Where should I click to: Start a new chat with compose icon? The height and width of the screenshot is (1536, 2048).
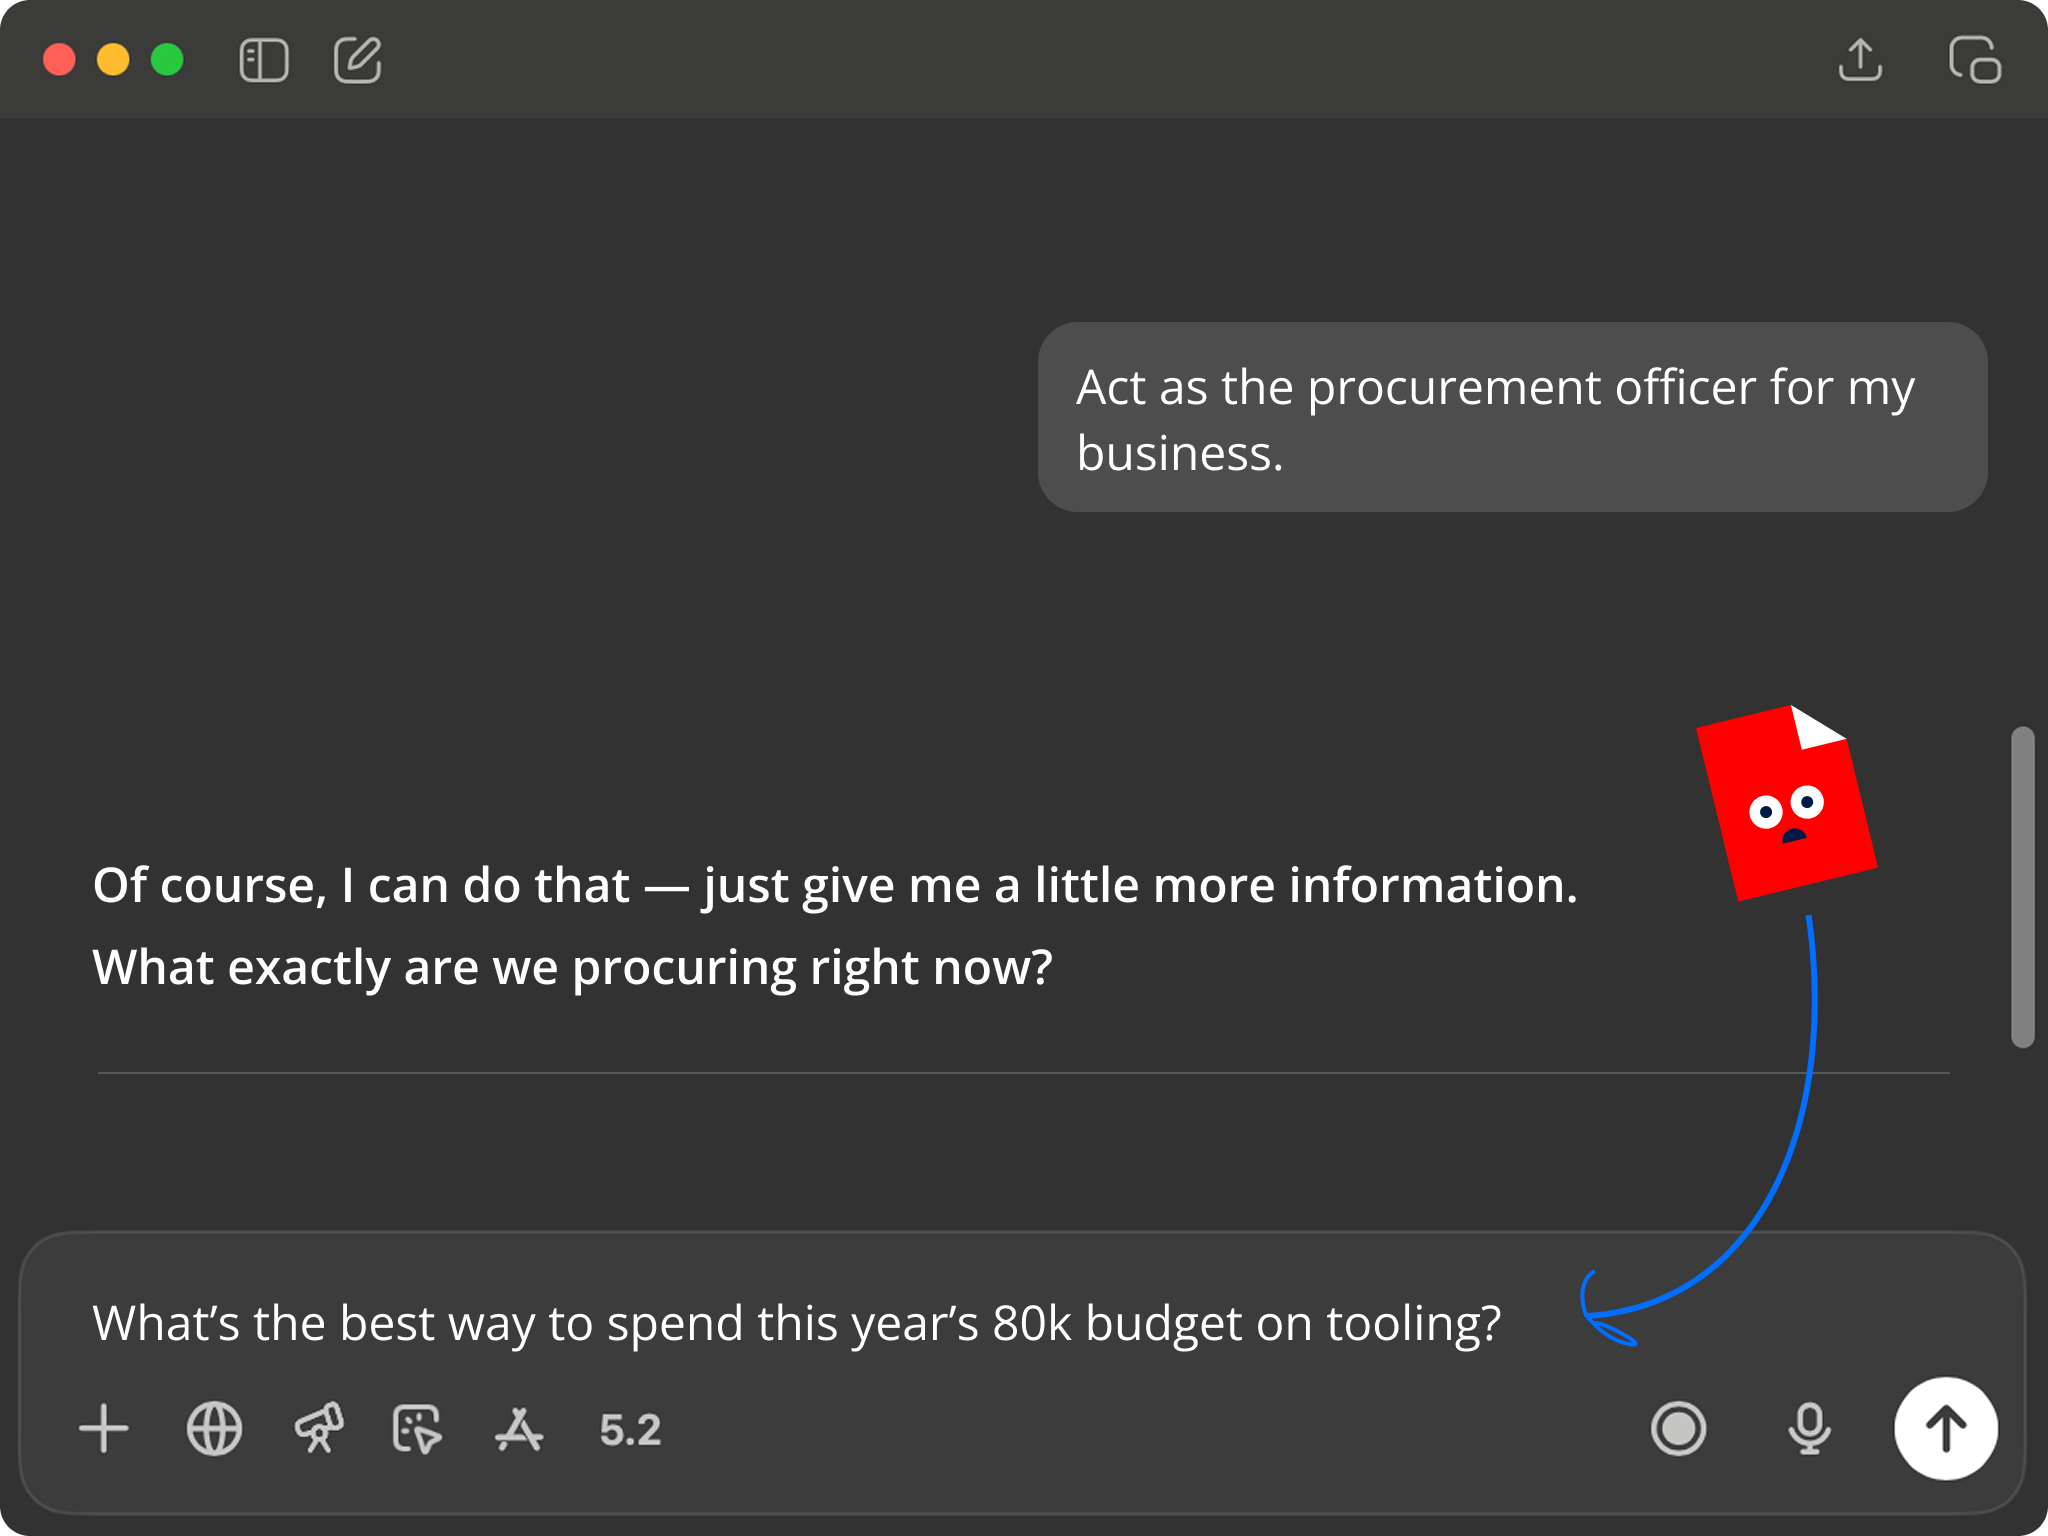point(357,60)
